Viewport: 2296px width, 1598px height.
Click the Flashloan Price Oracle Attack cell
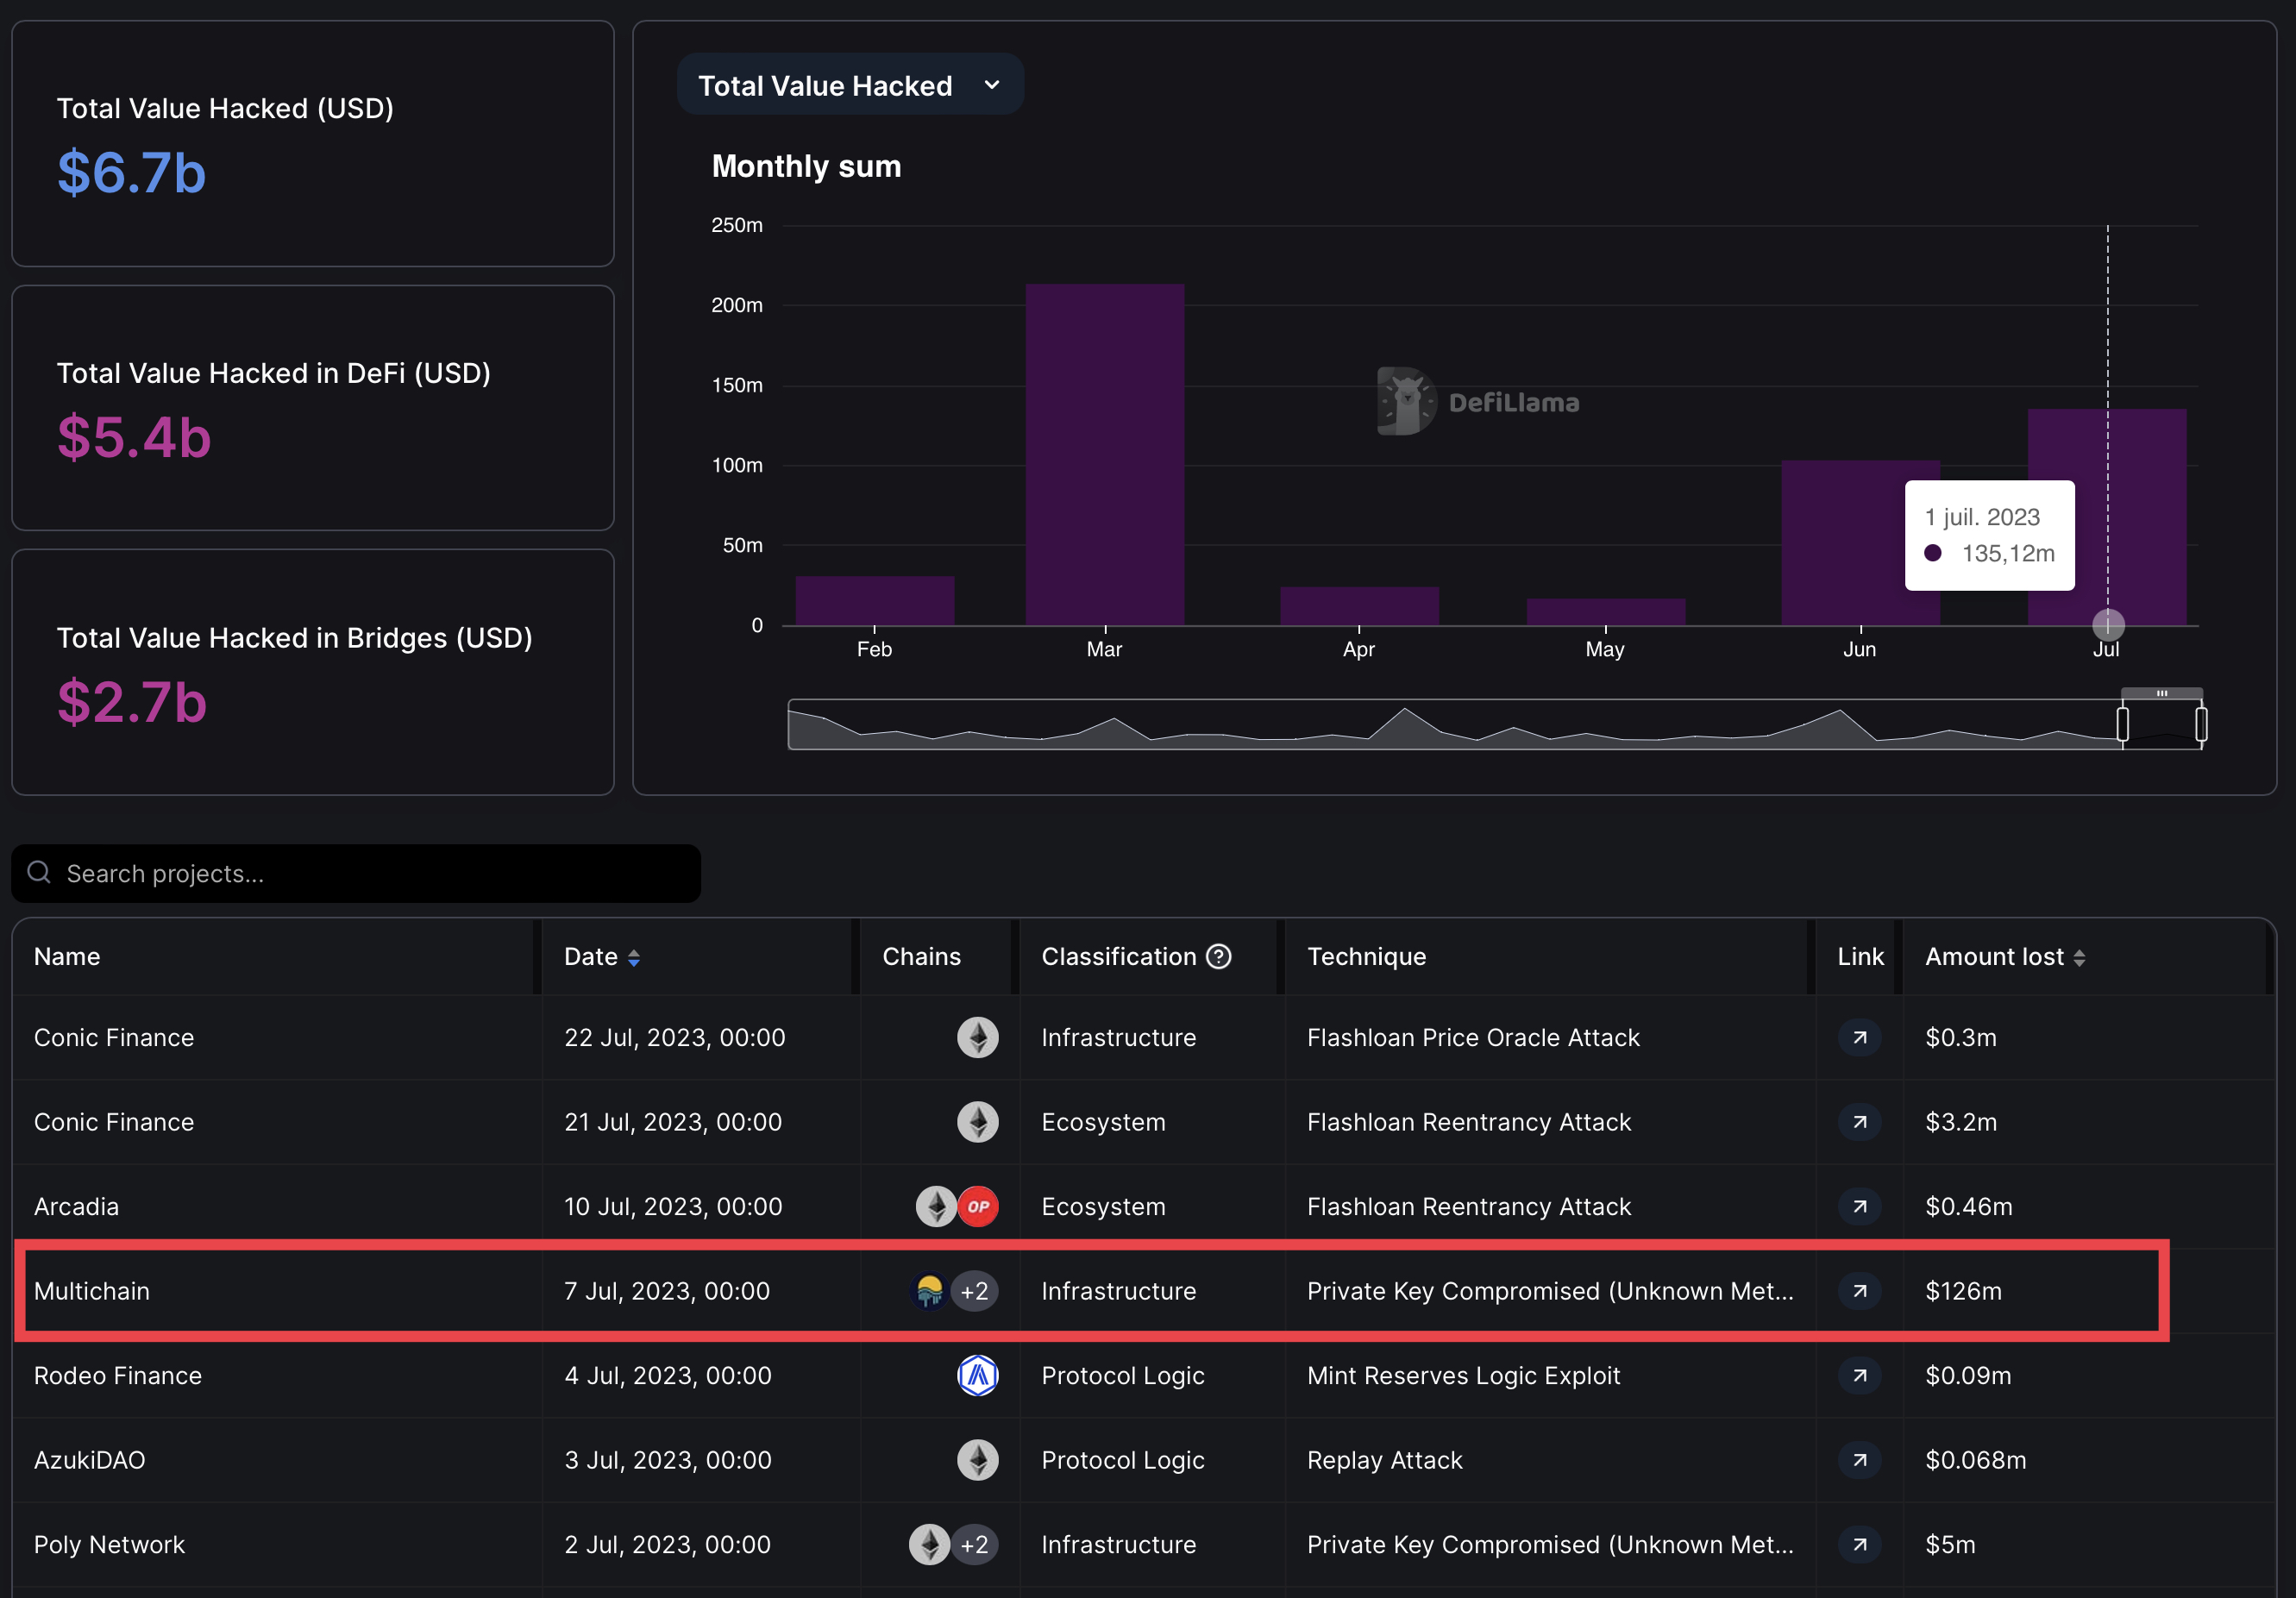[x=1473, y=1038]
